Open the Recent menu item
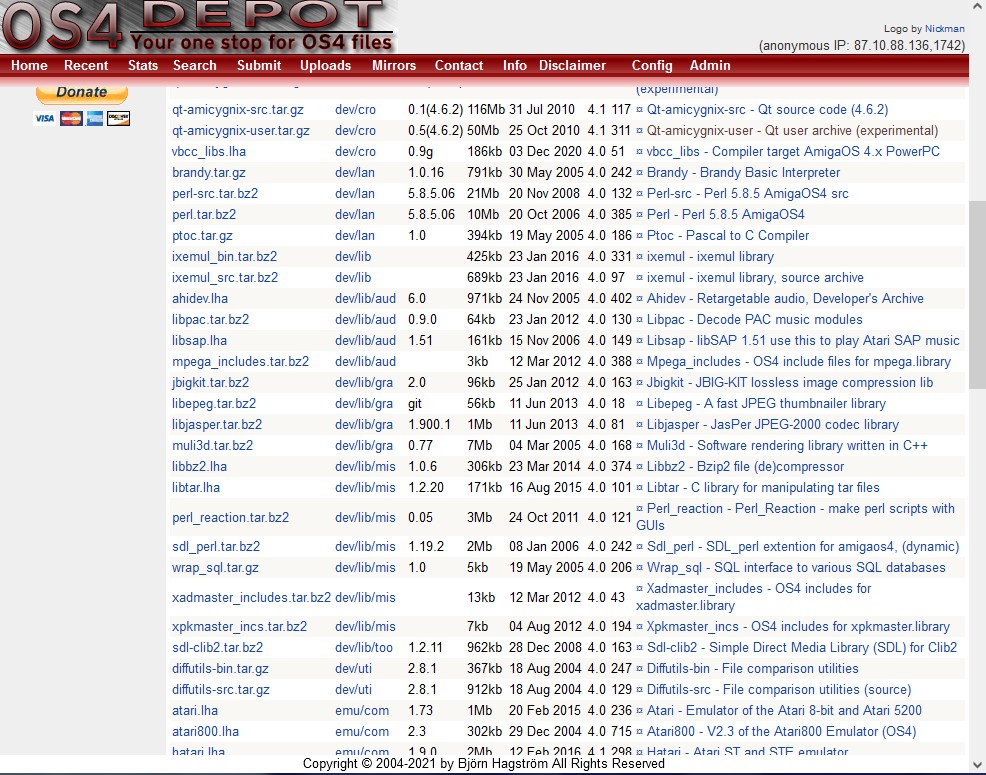The height and width of the screenshot is (775, 986). 86,65
